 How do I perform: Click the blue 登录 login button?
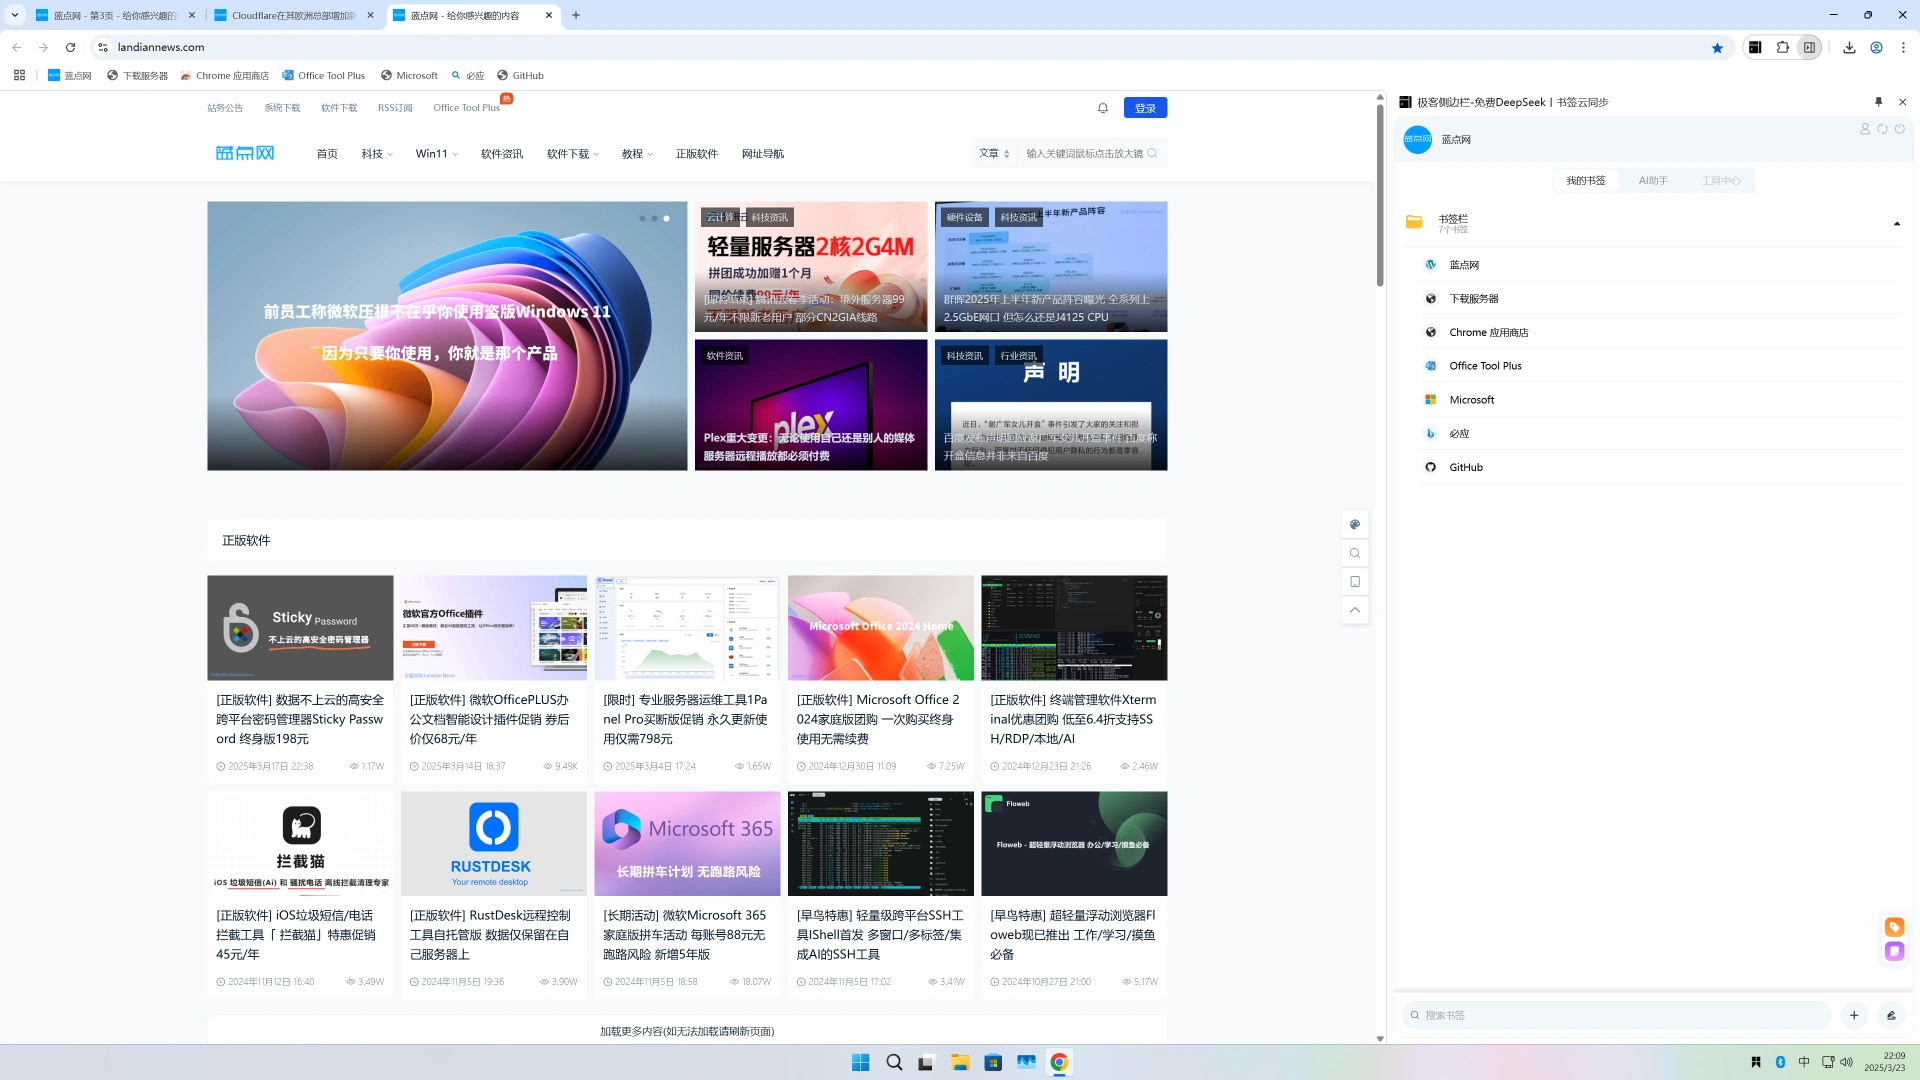tap(1145, 108)
